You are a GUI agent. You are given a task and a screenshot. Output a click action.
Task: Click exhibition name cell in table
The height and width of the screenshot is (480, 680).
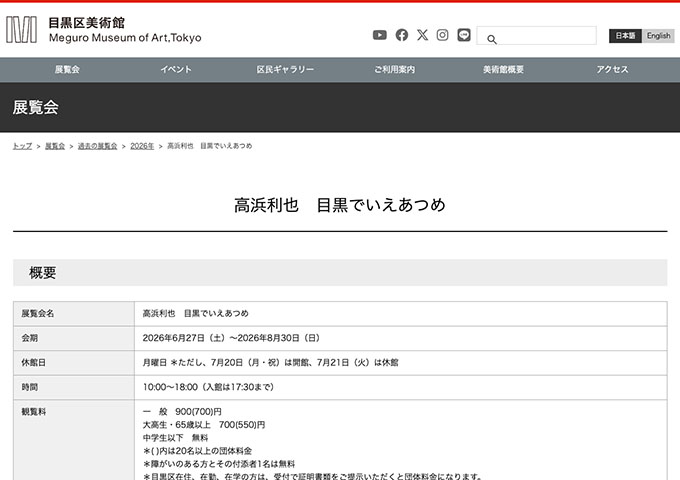[x=401, y=313]
